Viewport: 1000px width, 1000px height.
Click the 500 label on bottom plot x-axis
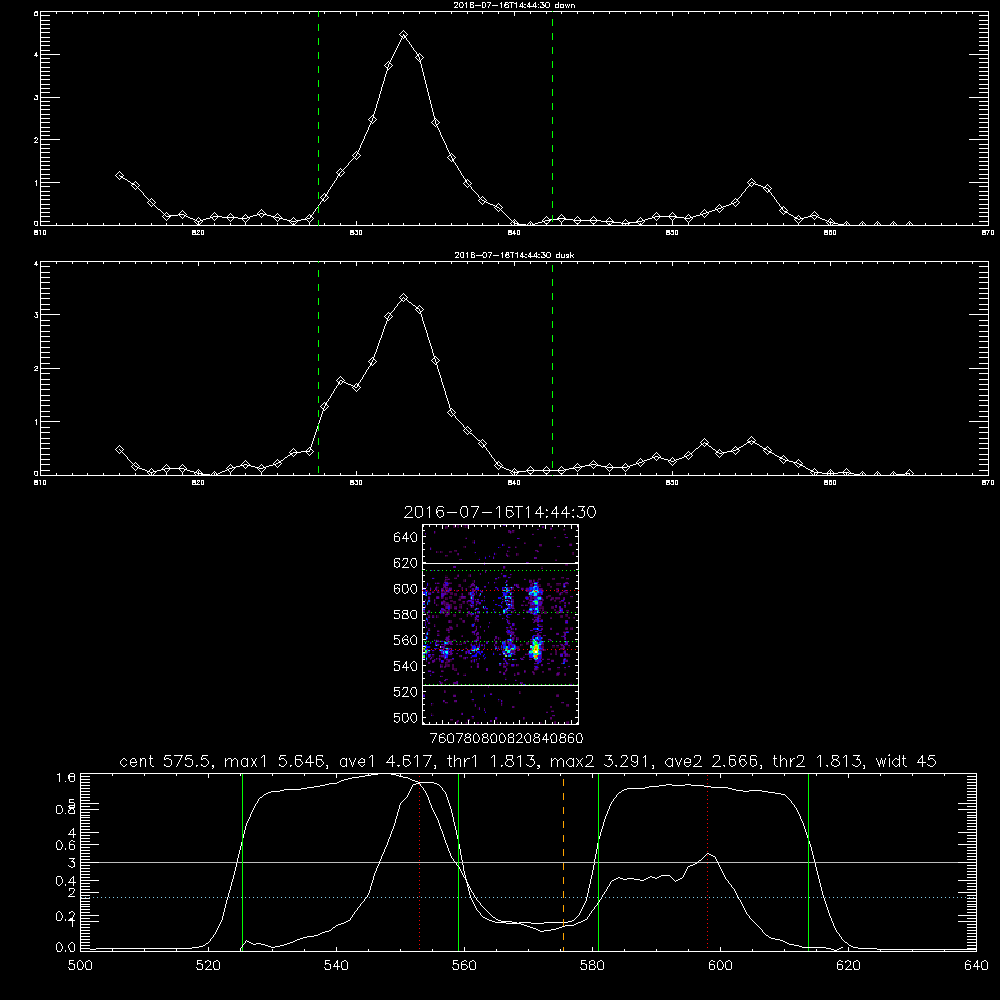pos(80,966)
